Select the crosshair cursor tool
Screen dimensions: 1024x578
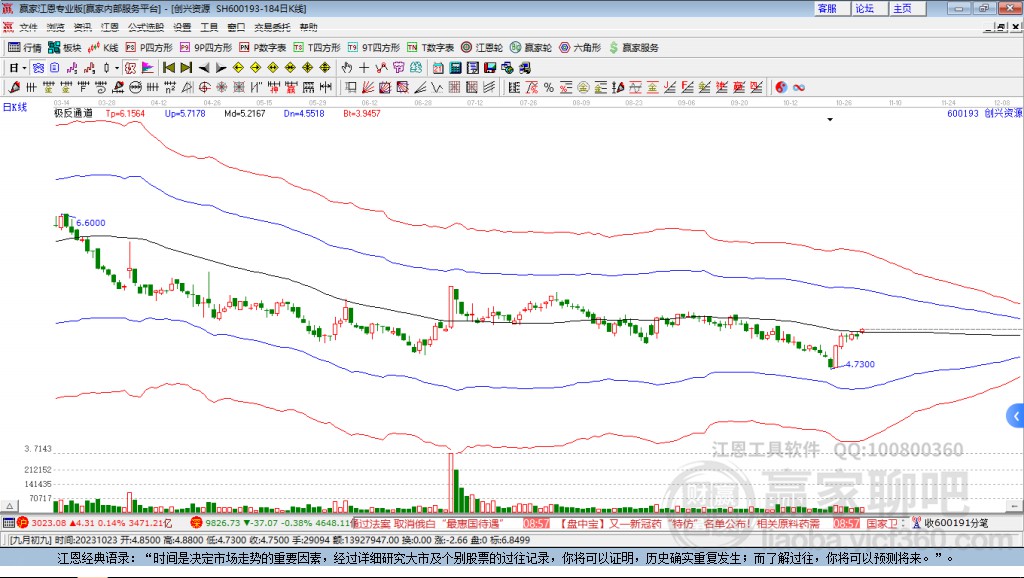point(364,68)
